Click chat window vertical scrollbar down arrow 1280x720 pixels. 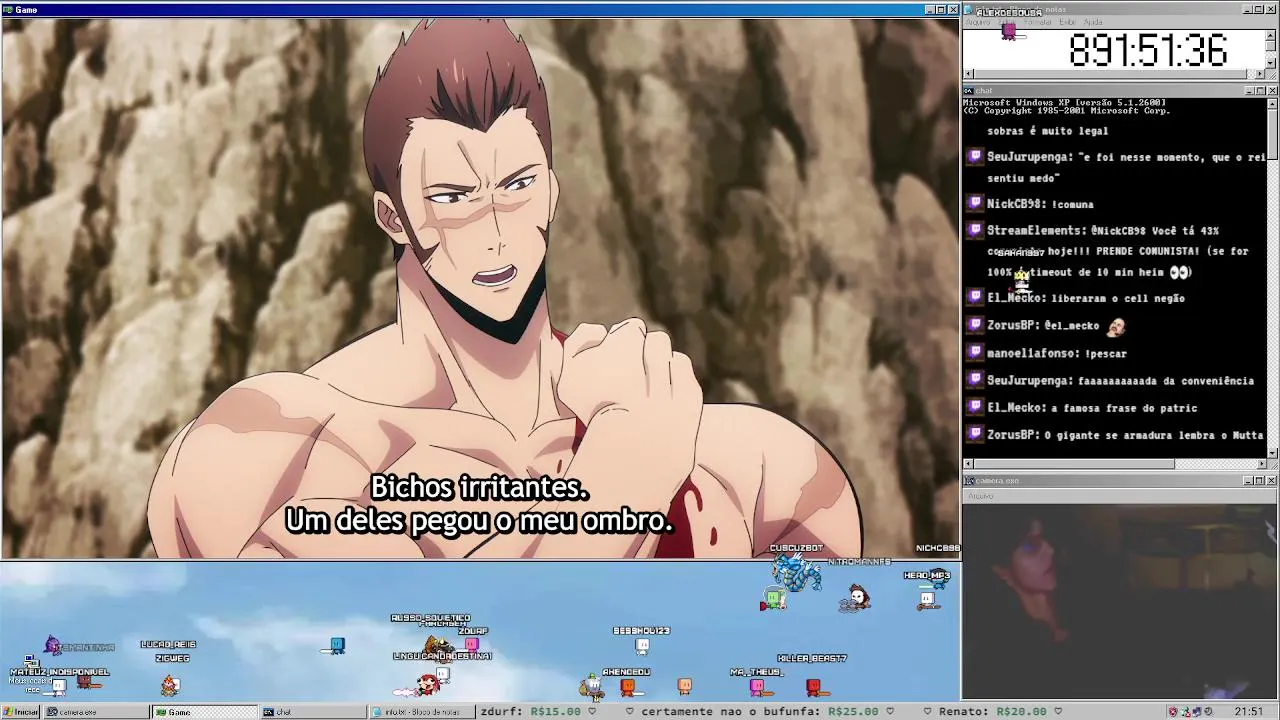tap(1272, 452)
